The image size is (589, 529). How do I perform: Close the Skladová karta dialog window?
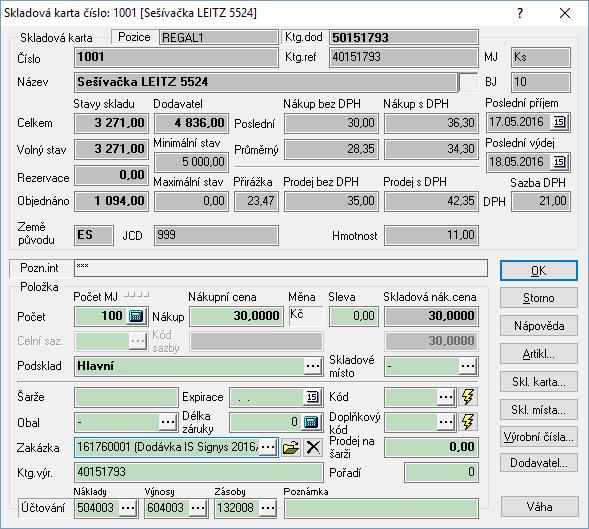(565, 14)
